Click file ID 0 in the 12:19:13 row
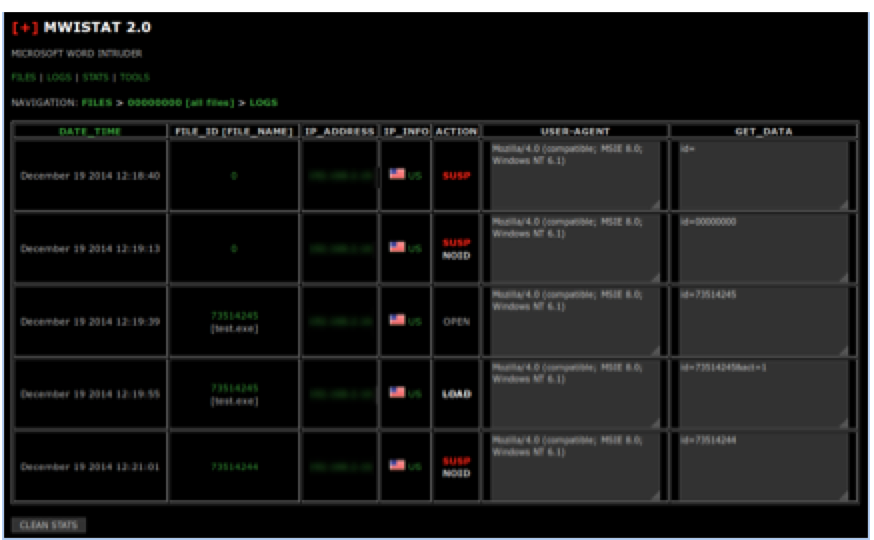This screenshot has width=874, height=540. click(x=234, y=249)
